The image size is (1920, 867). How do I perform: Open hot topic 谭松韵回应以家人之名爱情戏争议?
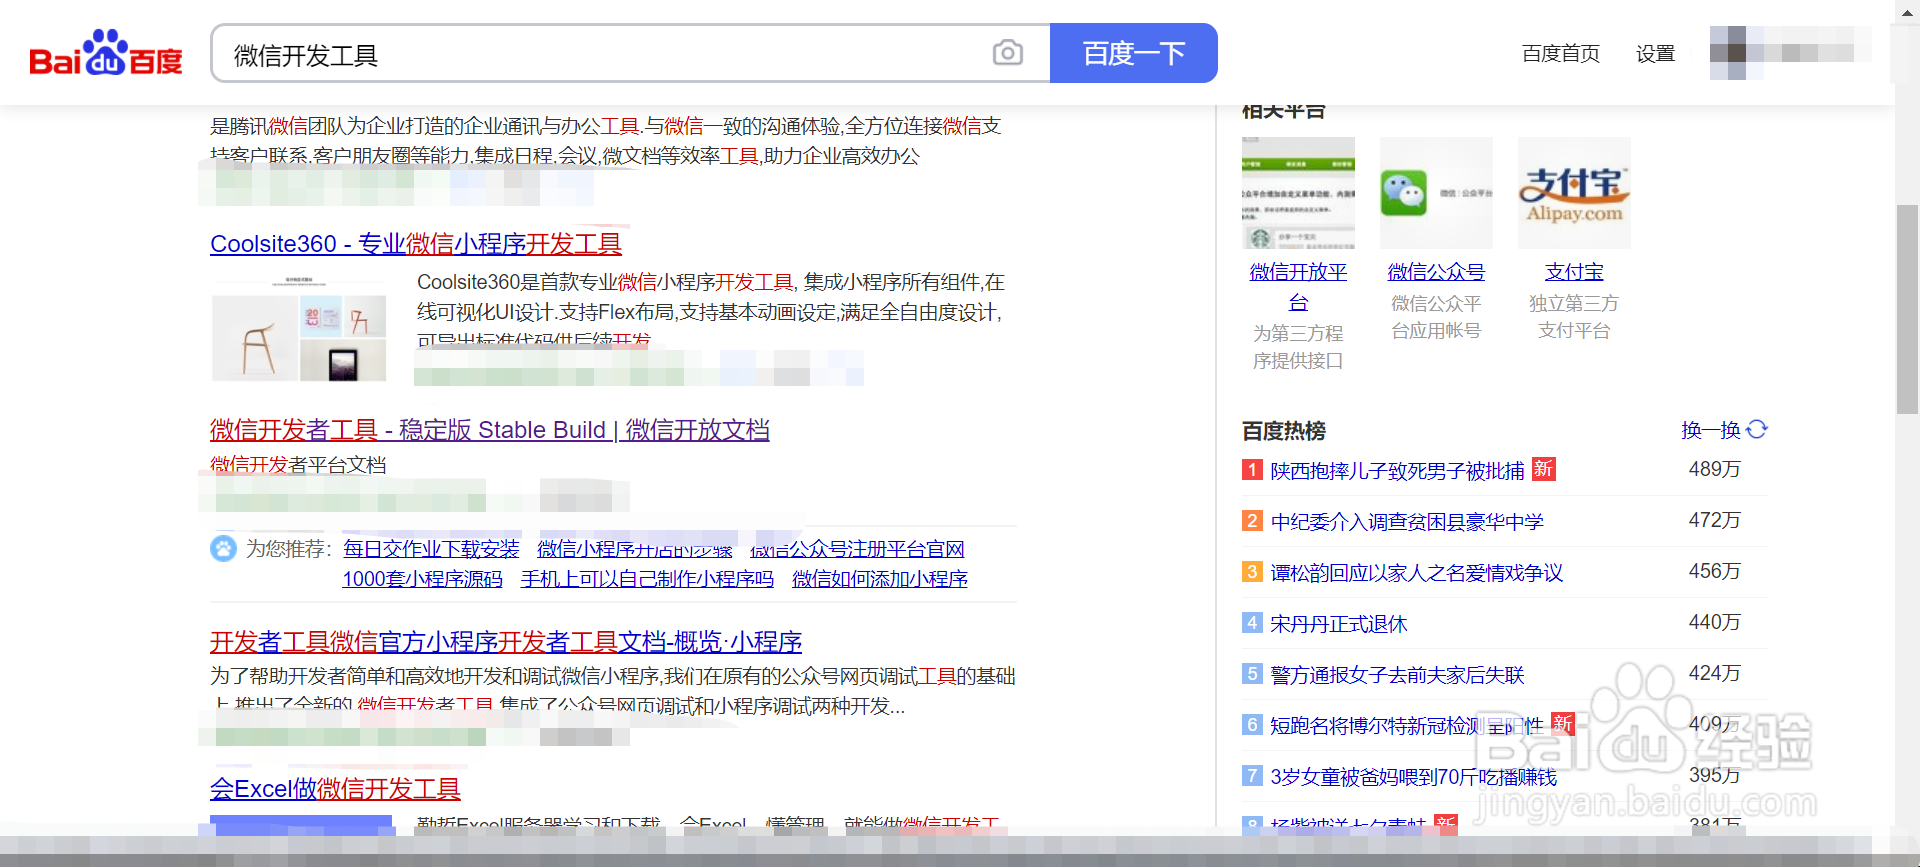tap(1416, 573)
